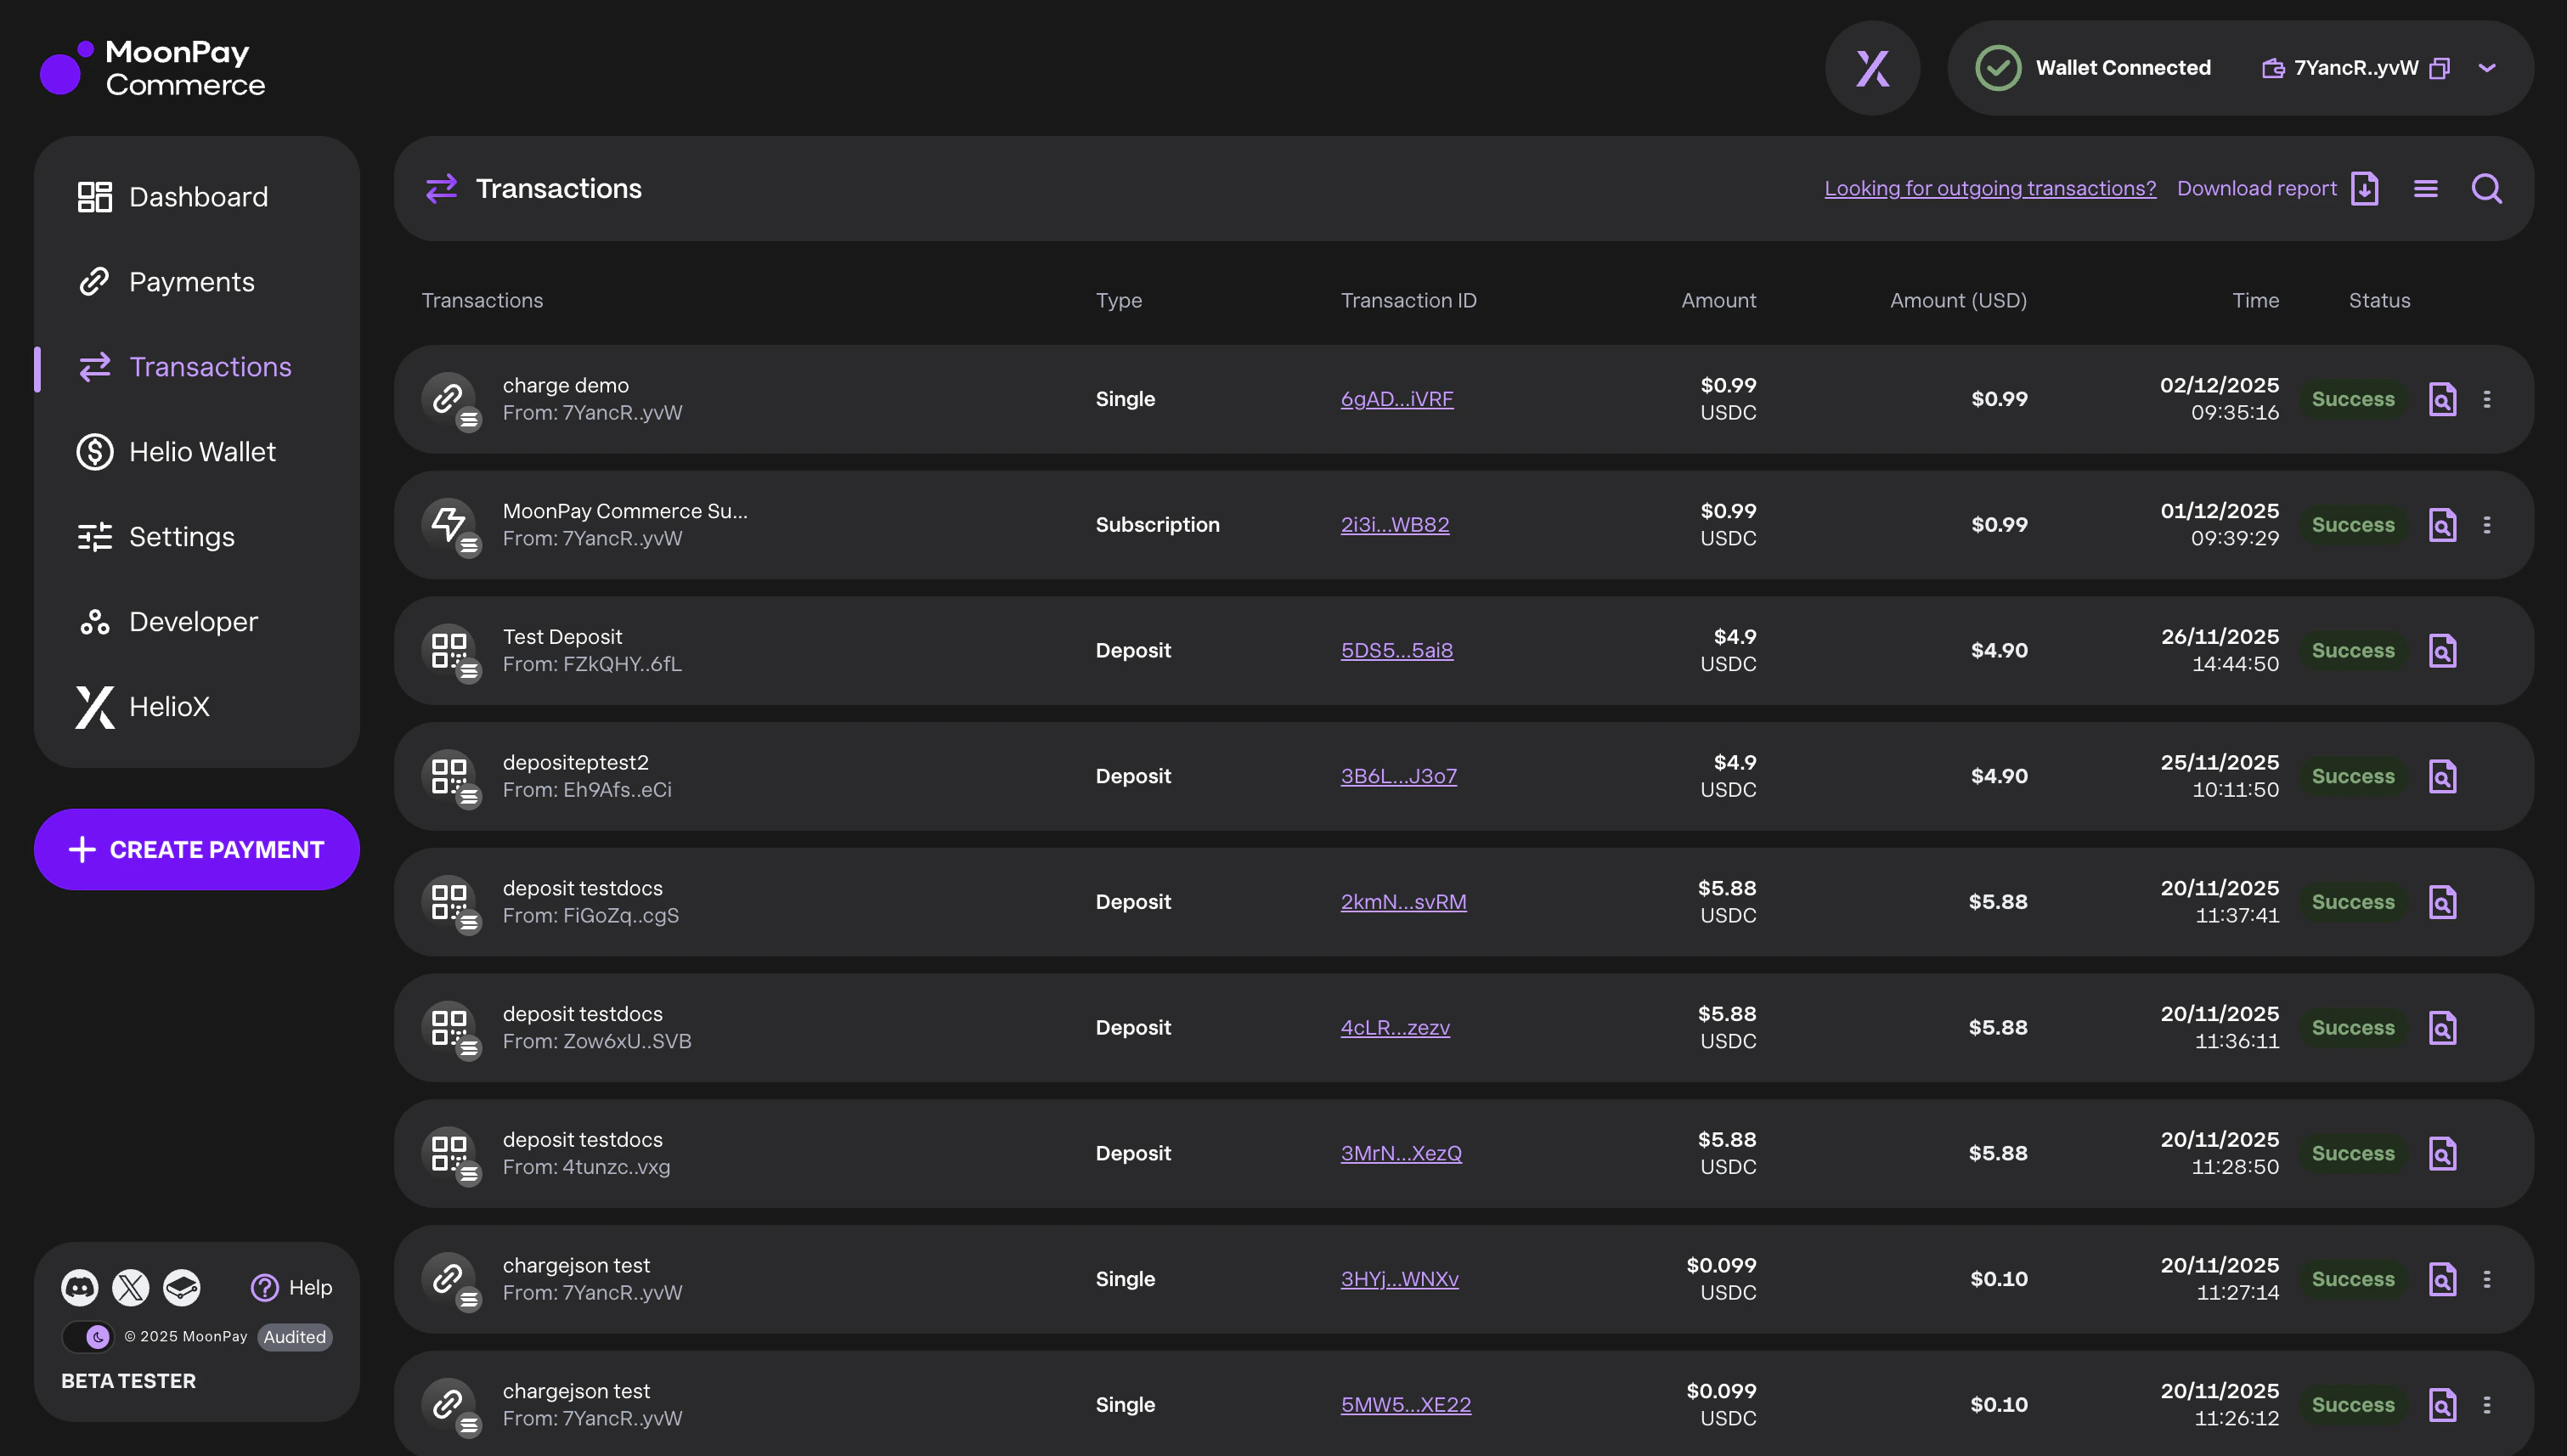View receipt icon for charge demo transaction

point(2442,399)
